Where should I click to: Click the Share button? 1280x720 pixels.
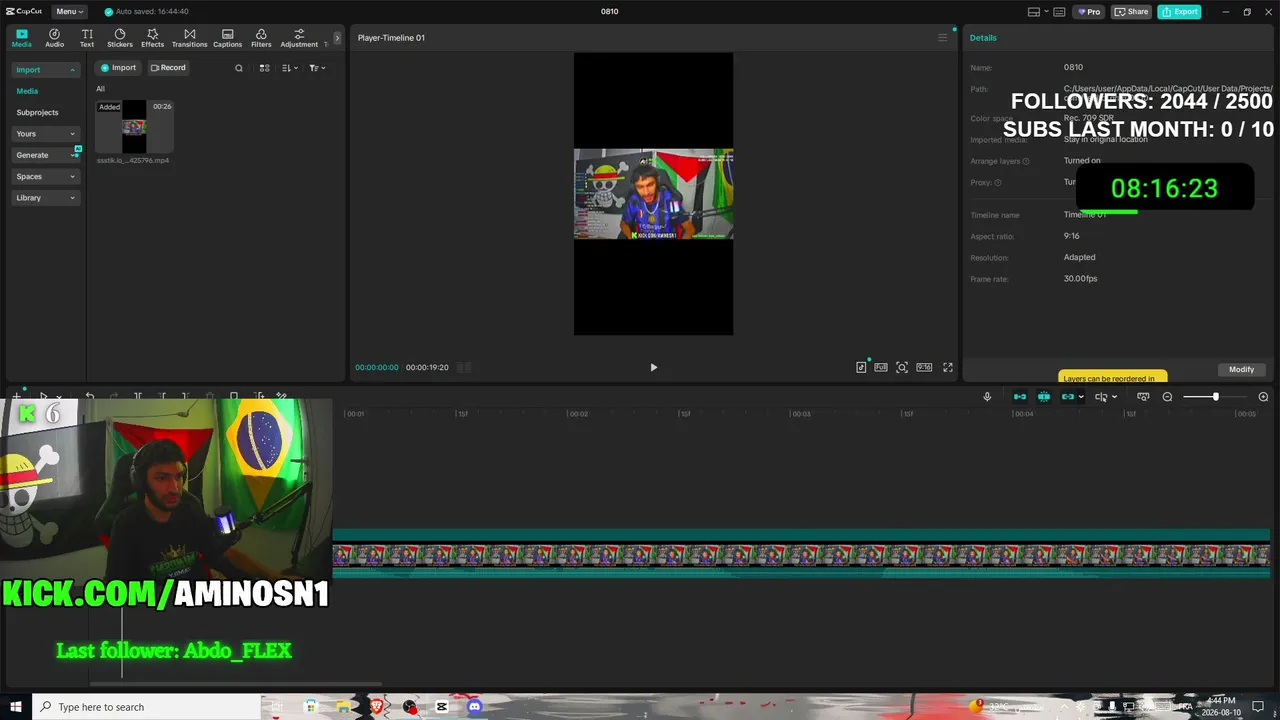pos(1132,12)
